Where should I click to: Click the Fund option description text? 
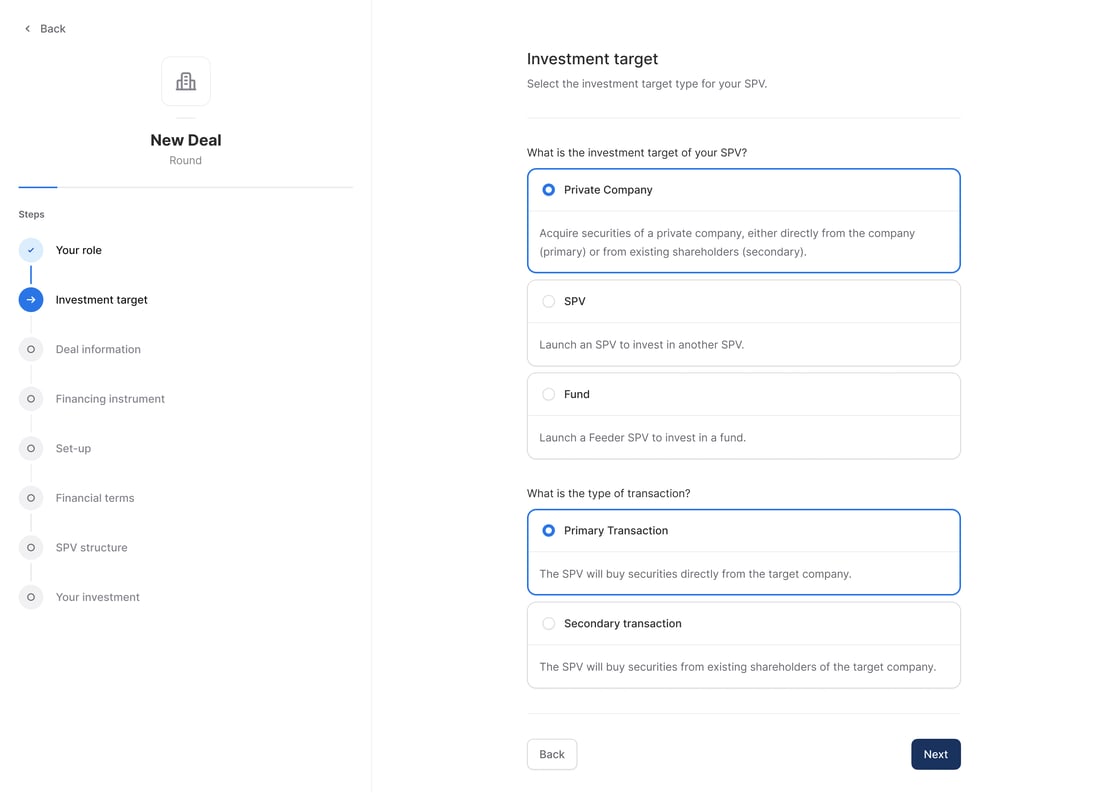(643, 438)
